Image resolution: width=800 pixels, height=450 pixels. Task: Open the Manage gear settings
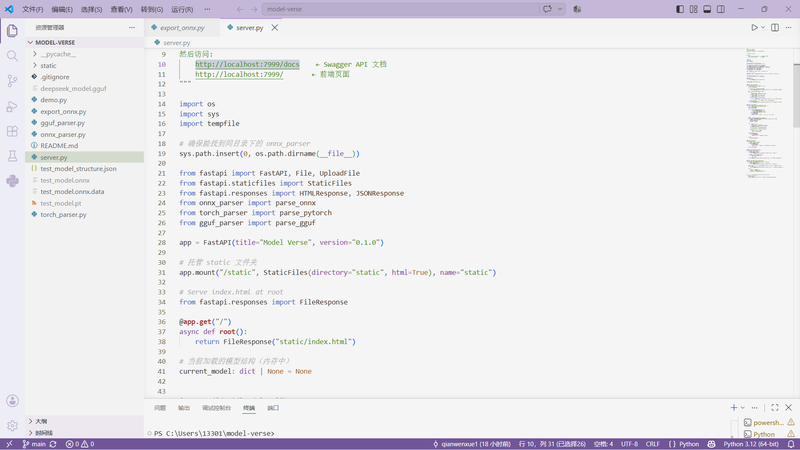12,425
